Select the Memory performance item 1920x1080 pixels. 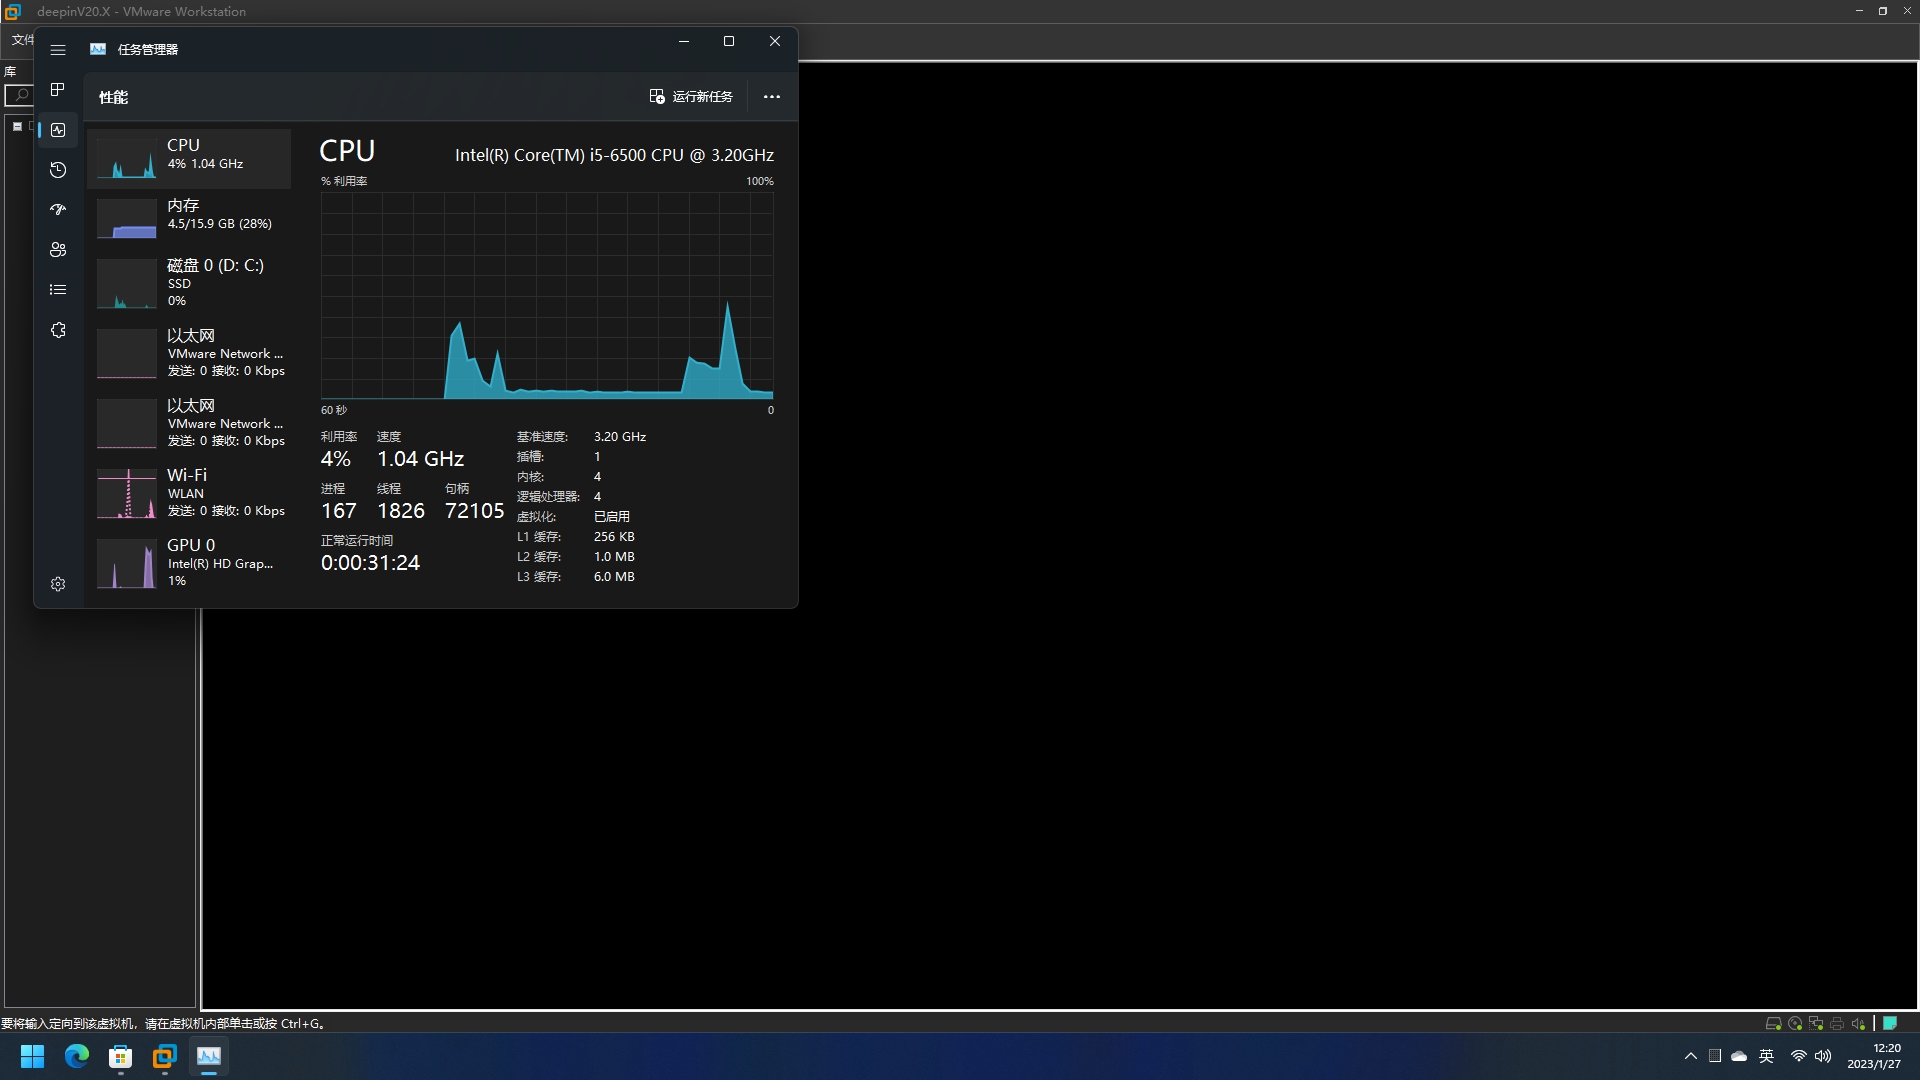click(x=190, y=215)
